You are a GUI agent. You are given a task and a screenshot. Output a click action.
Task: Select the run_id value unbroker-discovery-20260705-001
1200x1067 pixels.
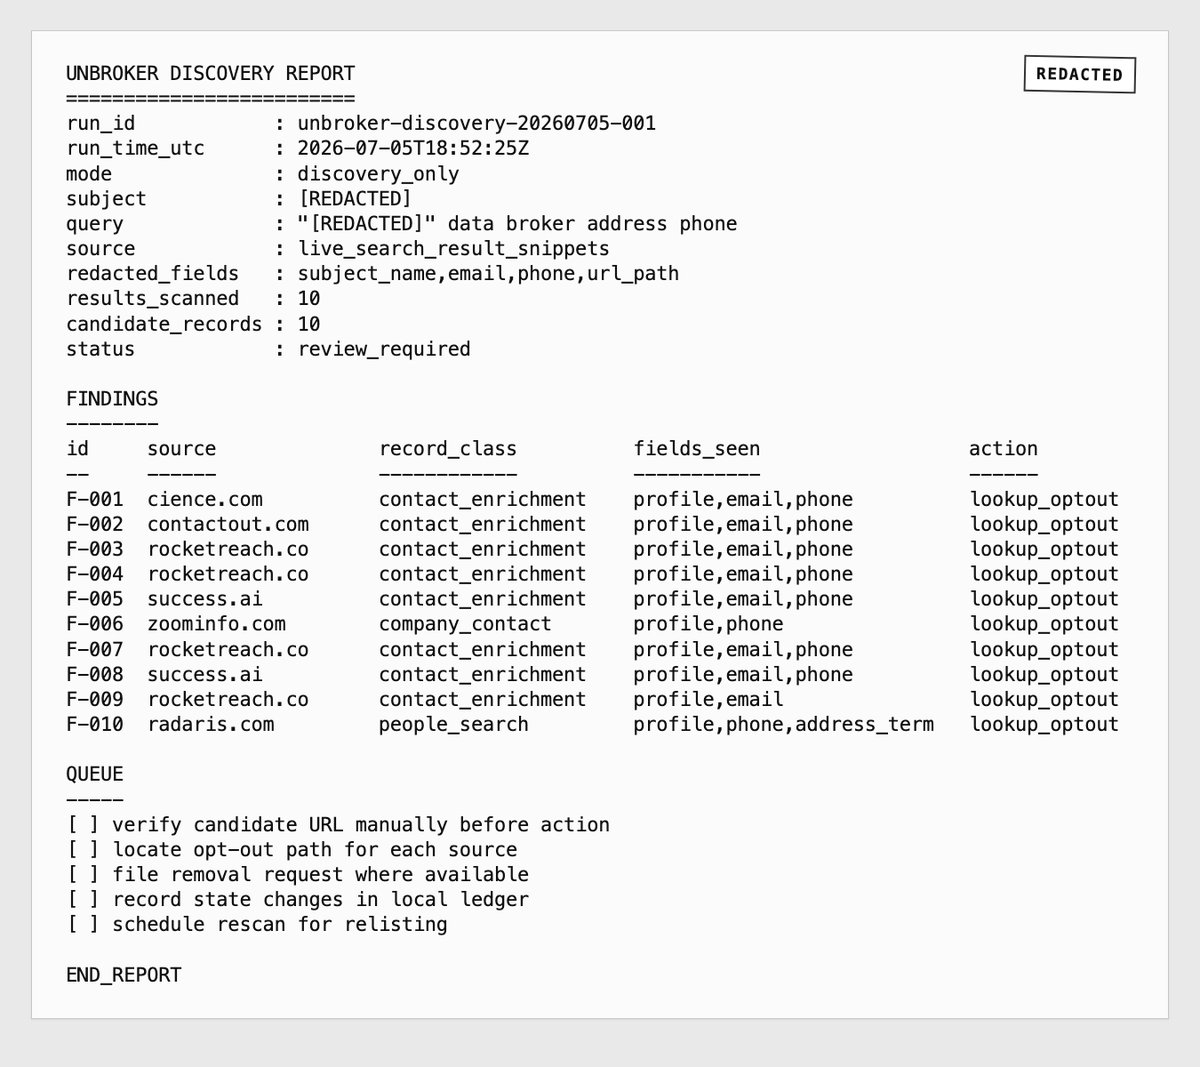pyautogui.click(x=477, y=123)
